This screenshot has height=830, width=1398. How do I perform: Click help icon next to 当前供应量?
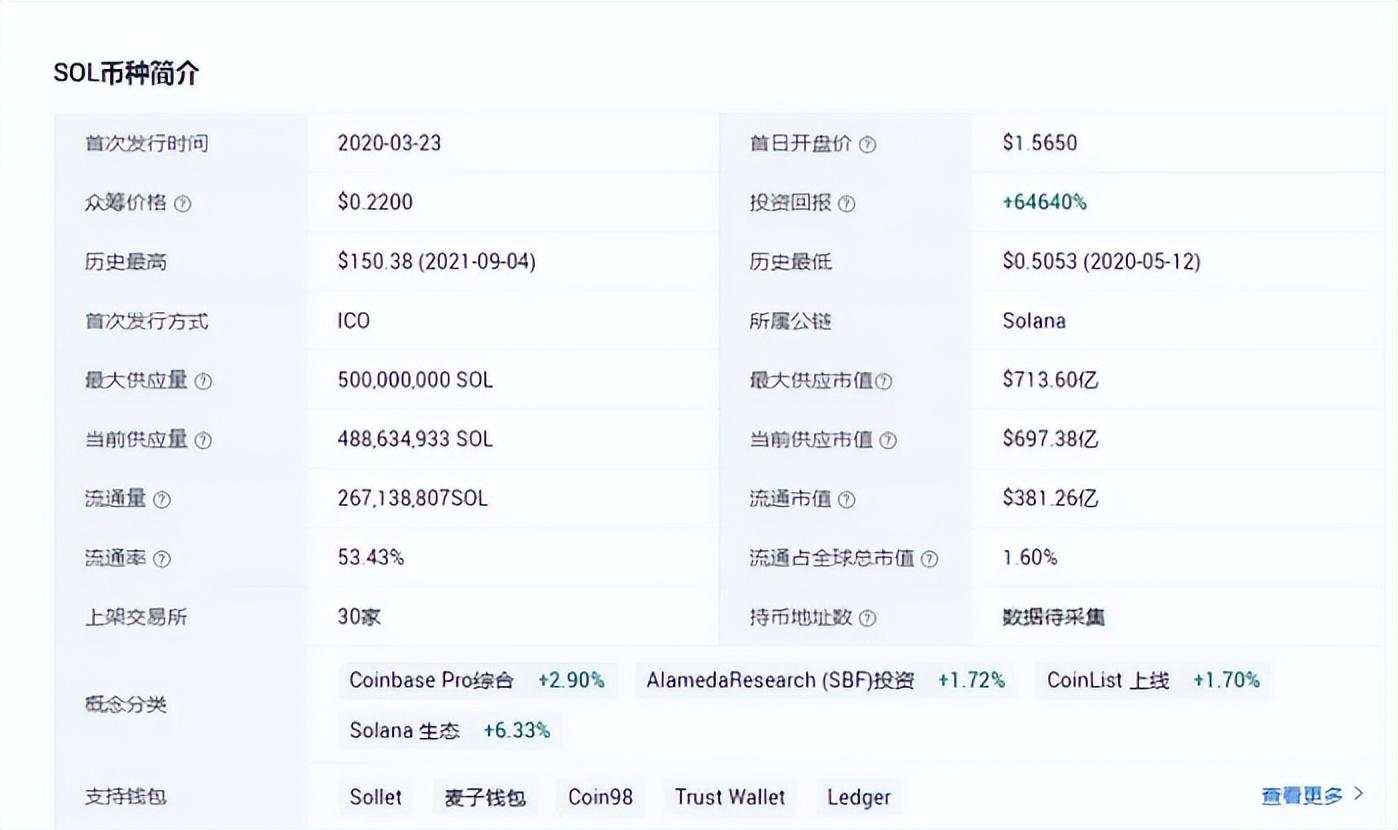203,440
